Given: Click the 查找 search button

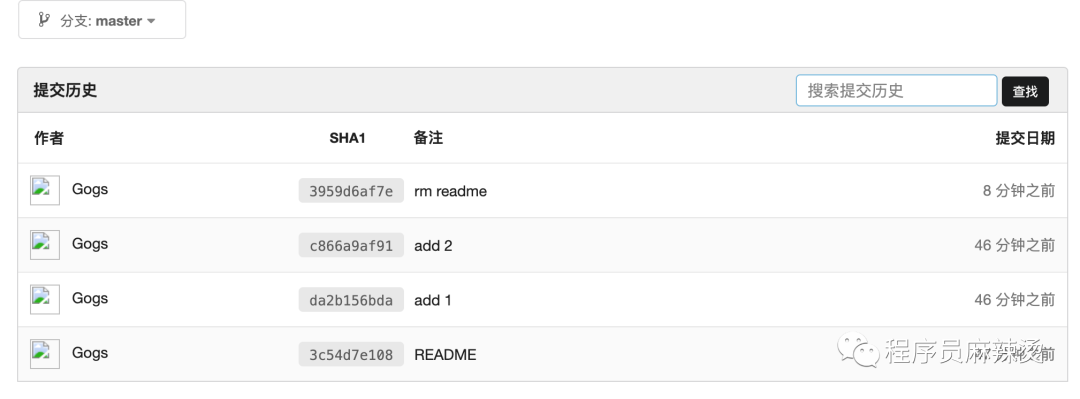Looking at the screenshot, I should (1025, 91).
